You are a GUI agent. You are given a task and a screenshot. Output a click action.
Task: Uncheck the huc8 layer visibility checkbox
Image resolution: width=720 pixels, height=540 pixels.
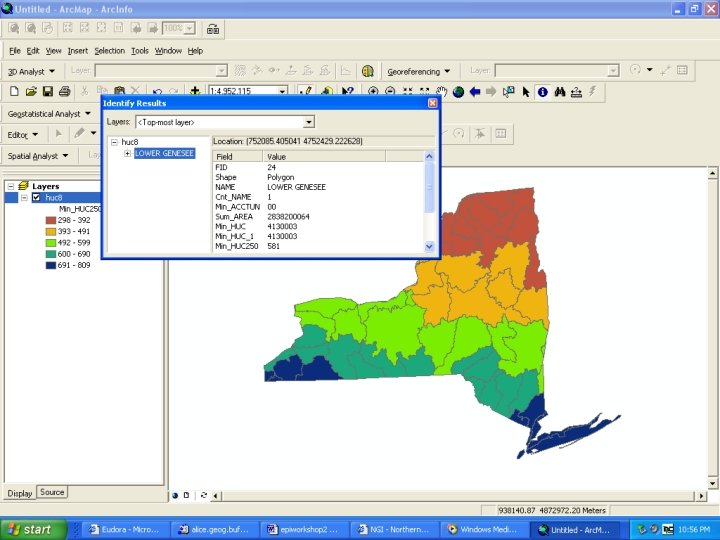[x=36, y=197]
